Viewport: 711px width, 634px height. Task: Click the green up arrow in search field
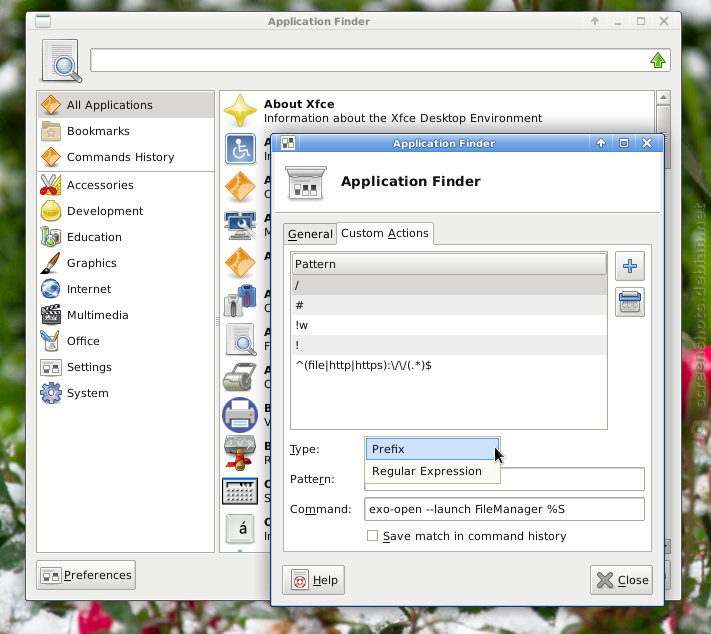click(x=657, y=60)
